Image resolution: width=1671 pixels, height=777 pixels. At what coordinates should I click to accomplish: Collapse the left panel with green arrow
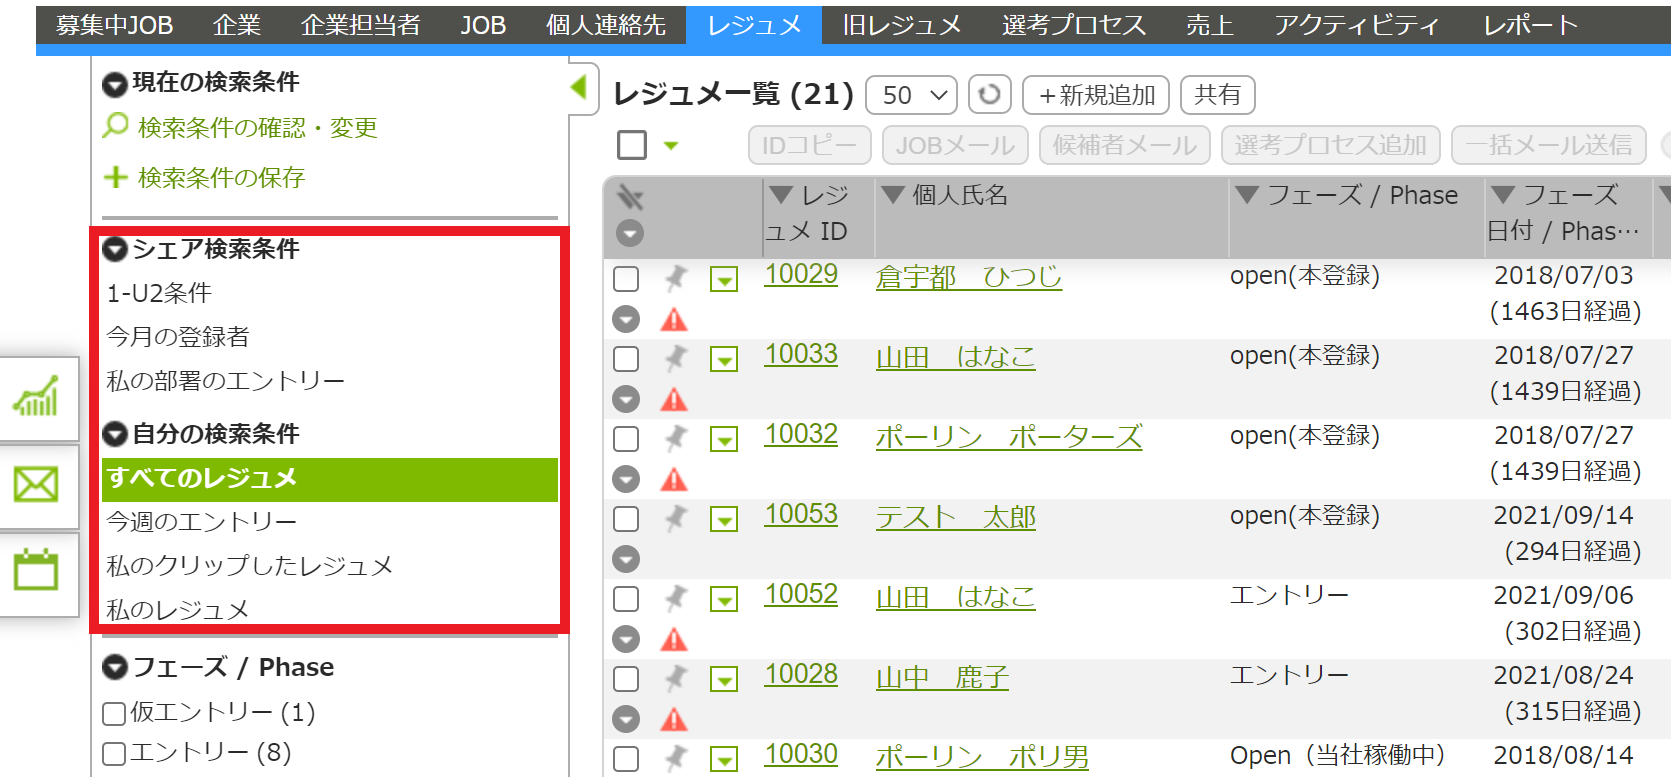[x=579, y=87]
